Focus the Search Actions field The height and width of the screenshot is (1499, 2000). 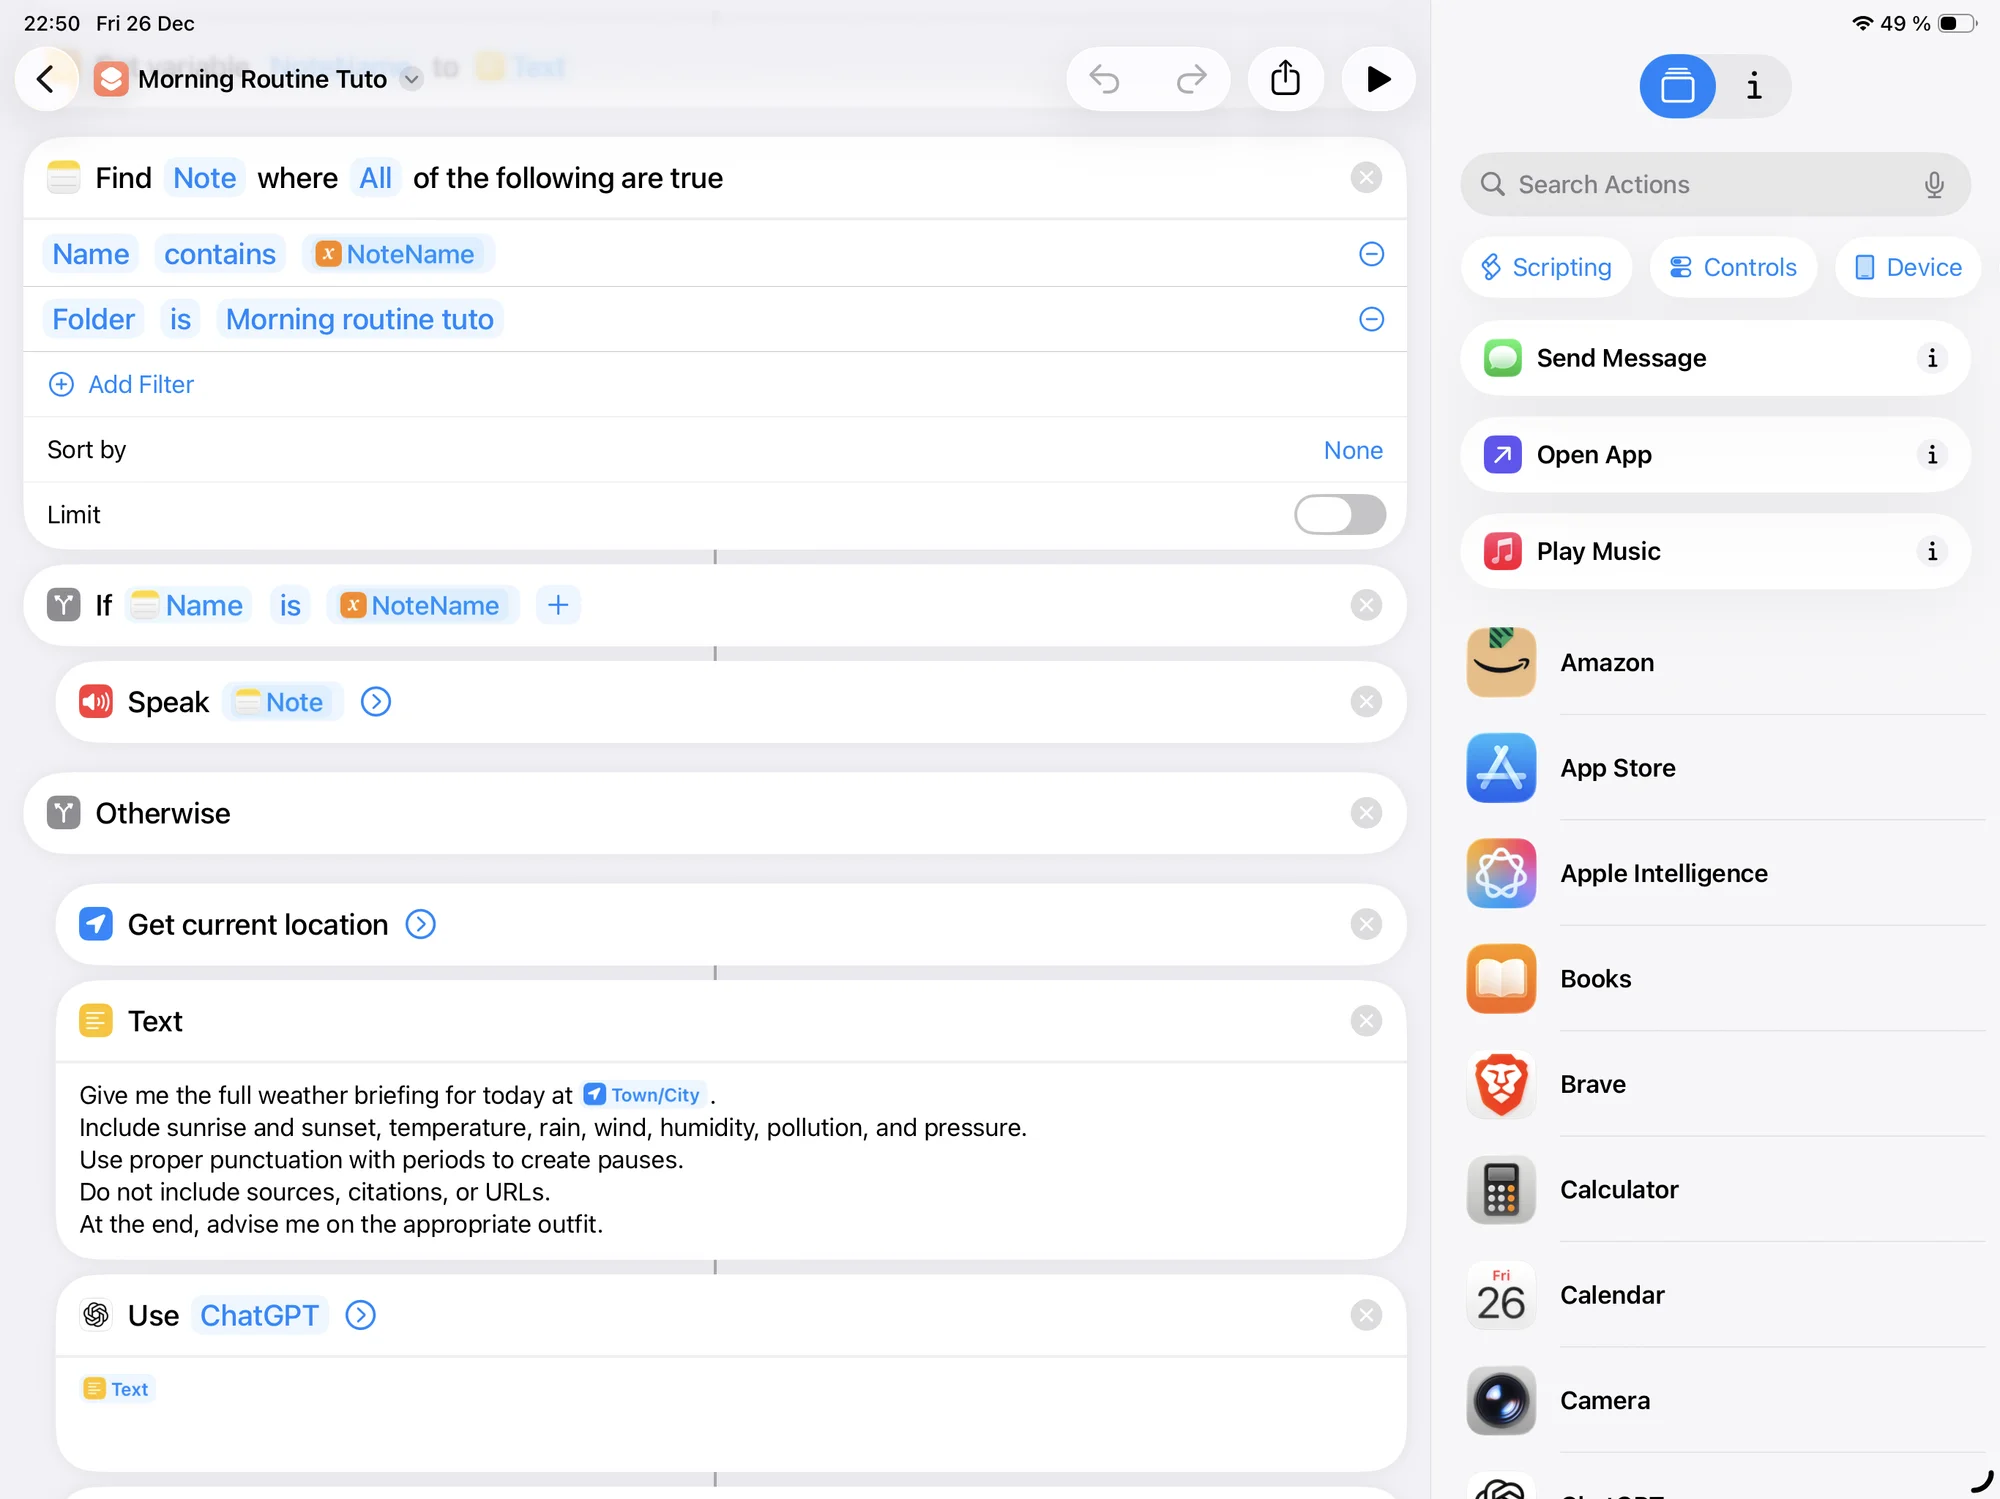[x=1700, y=185]
